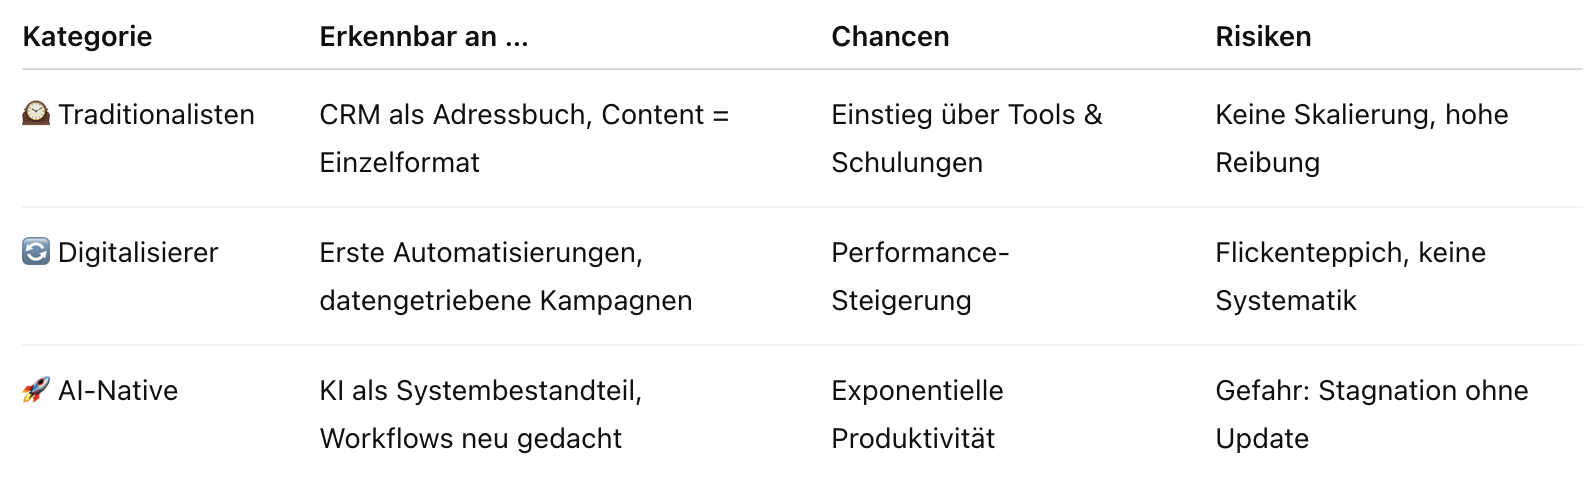
Task: Select the 'Einstieg über Tools & Schulungen' cell
Action: click(x=967, y=138)
